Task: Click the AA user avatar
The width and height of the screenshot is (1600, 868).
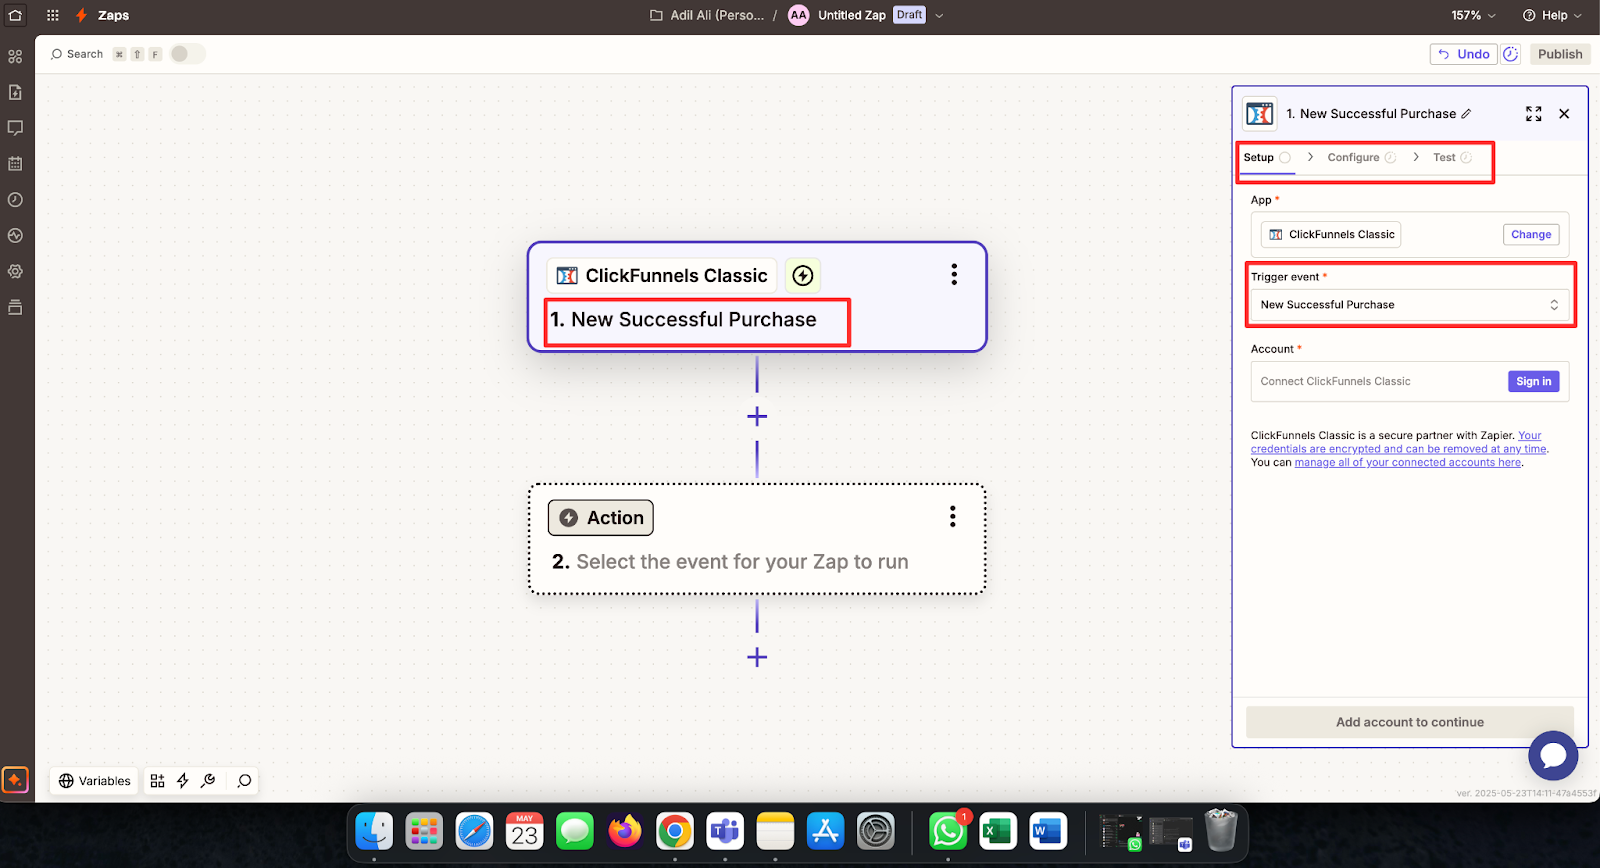Action: click(798, 15)
